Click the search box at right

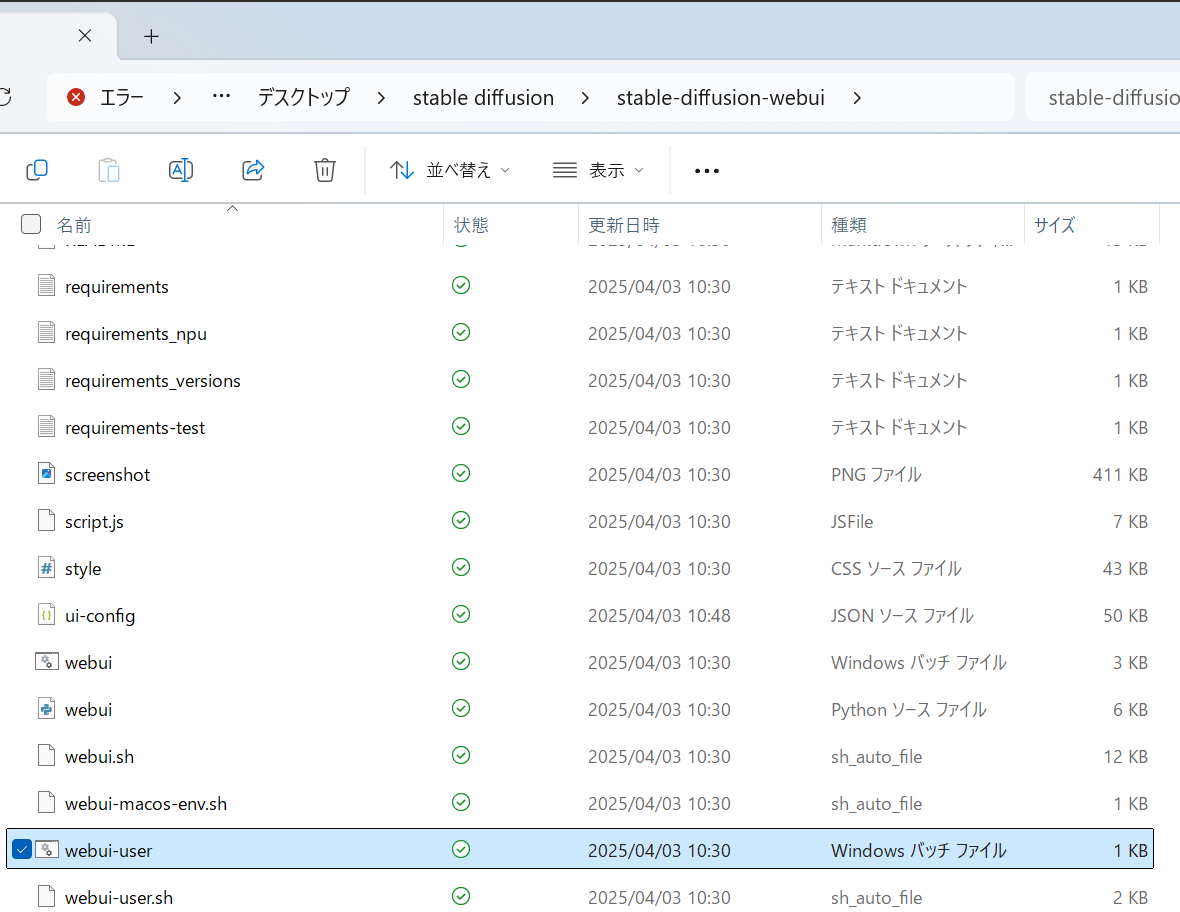(1102, 97)
